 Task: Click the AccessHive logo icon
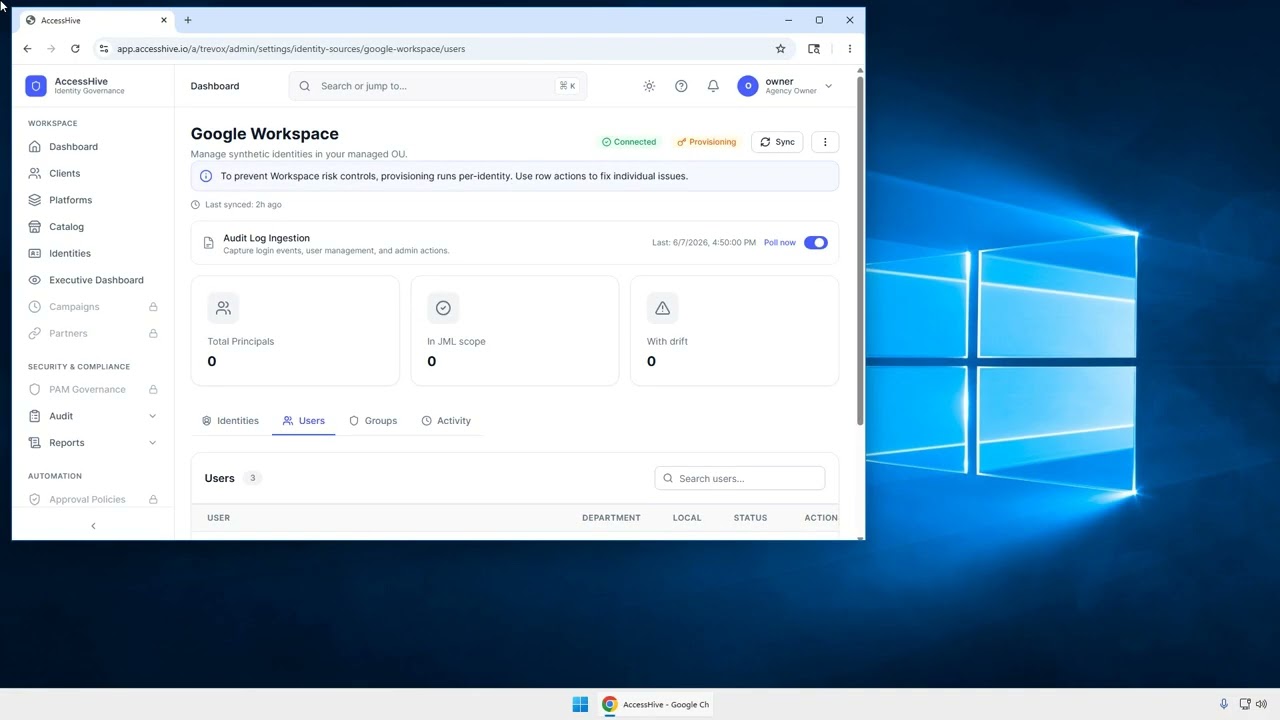tap(36, 86)
